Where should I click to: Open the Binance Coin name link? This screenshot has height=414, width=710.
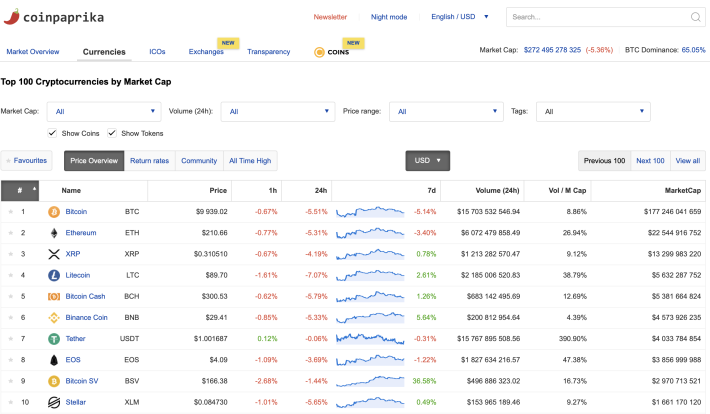click(x=86, y=318)
